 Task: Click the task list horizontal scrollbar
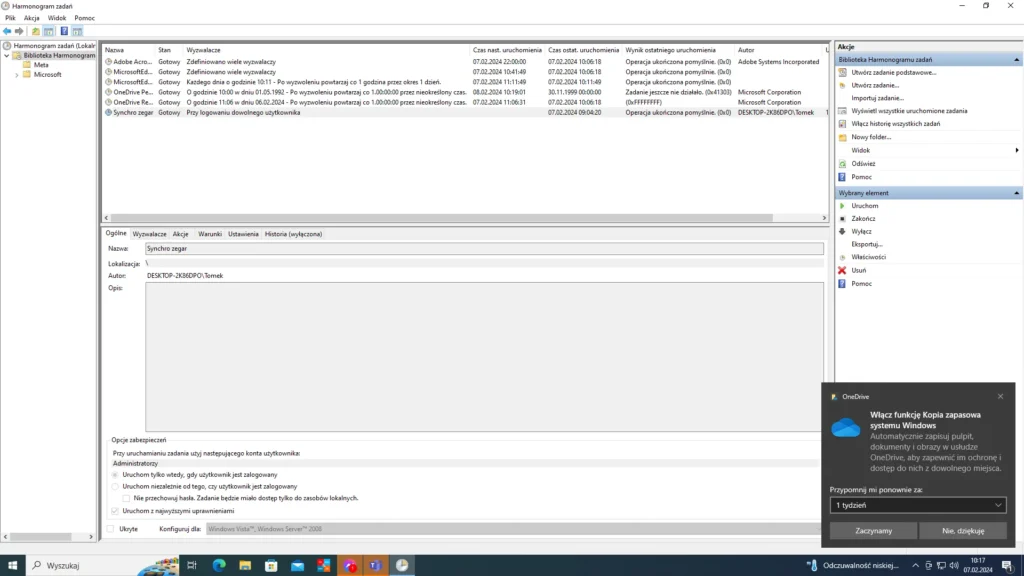click(x=440, y=218)
